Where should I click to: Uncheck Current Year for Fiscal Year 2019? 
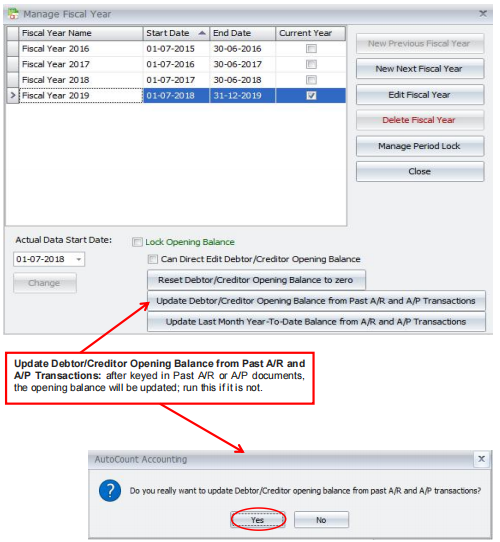tap(311, 96)
